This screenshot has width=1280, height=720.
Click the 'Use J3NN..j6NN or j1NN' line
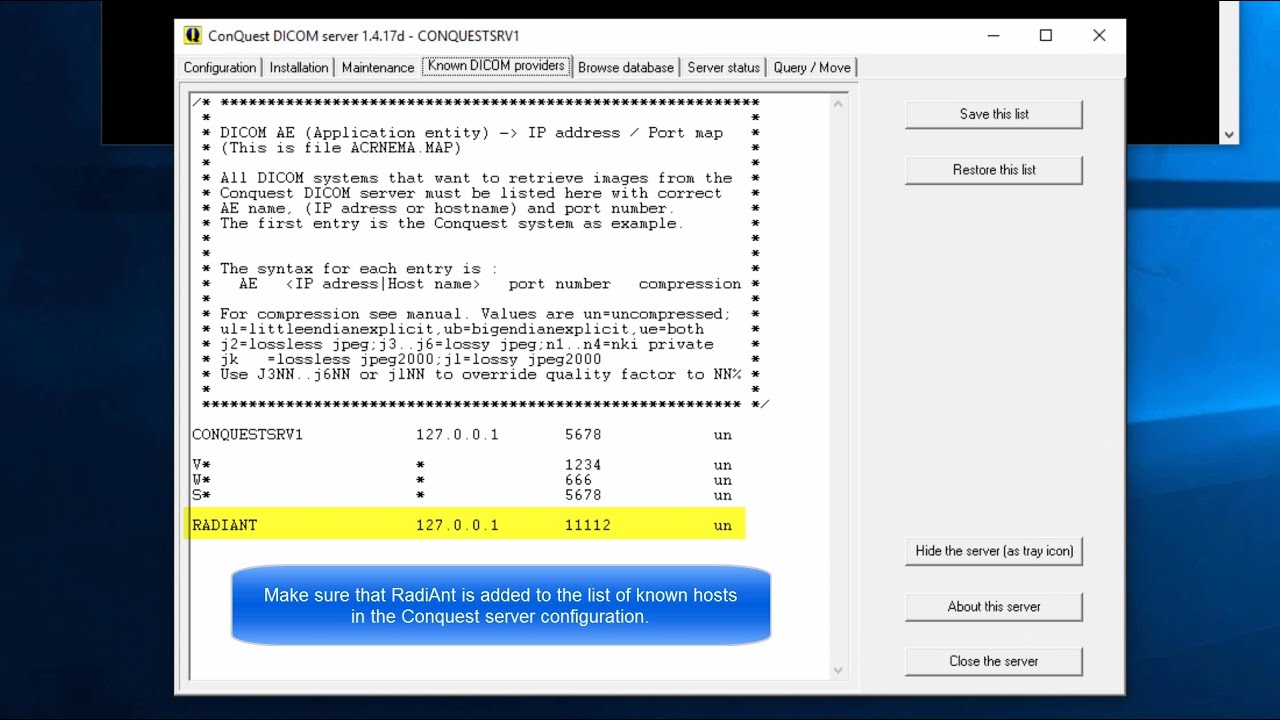coord(480,374)
